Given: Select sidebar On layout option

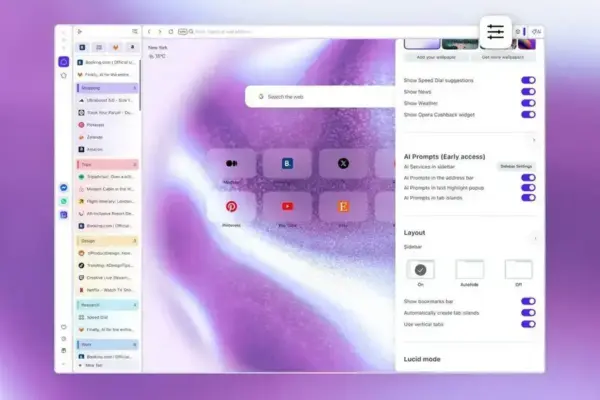Looking at the screenshot, I should point(421,270).
